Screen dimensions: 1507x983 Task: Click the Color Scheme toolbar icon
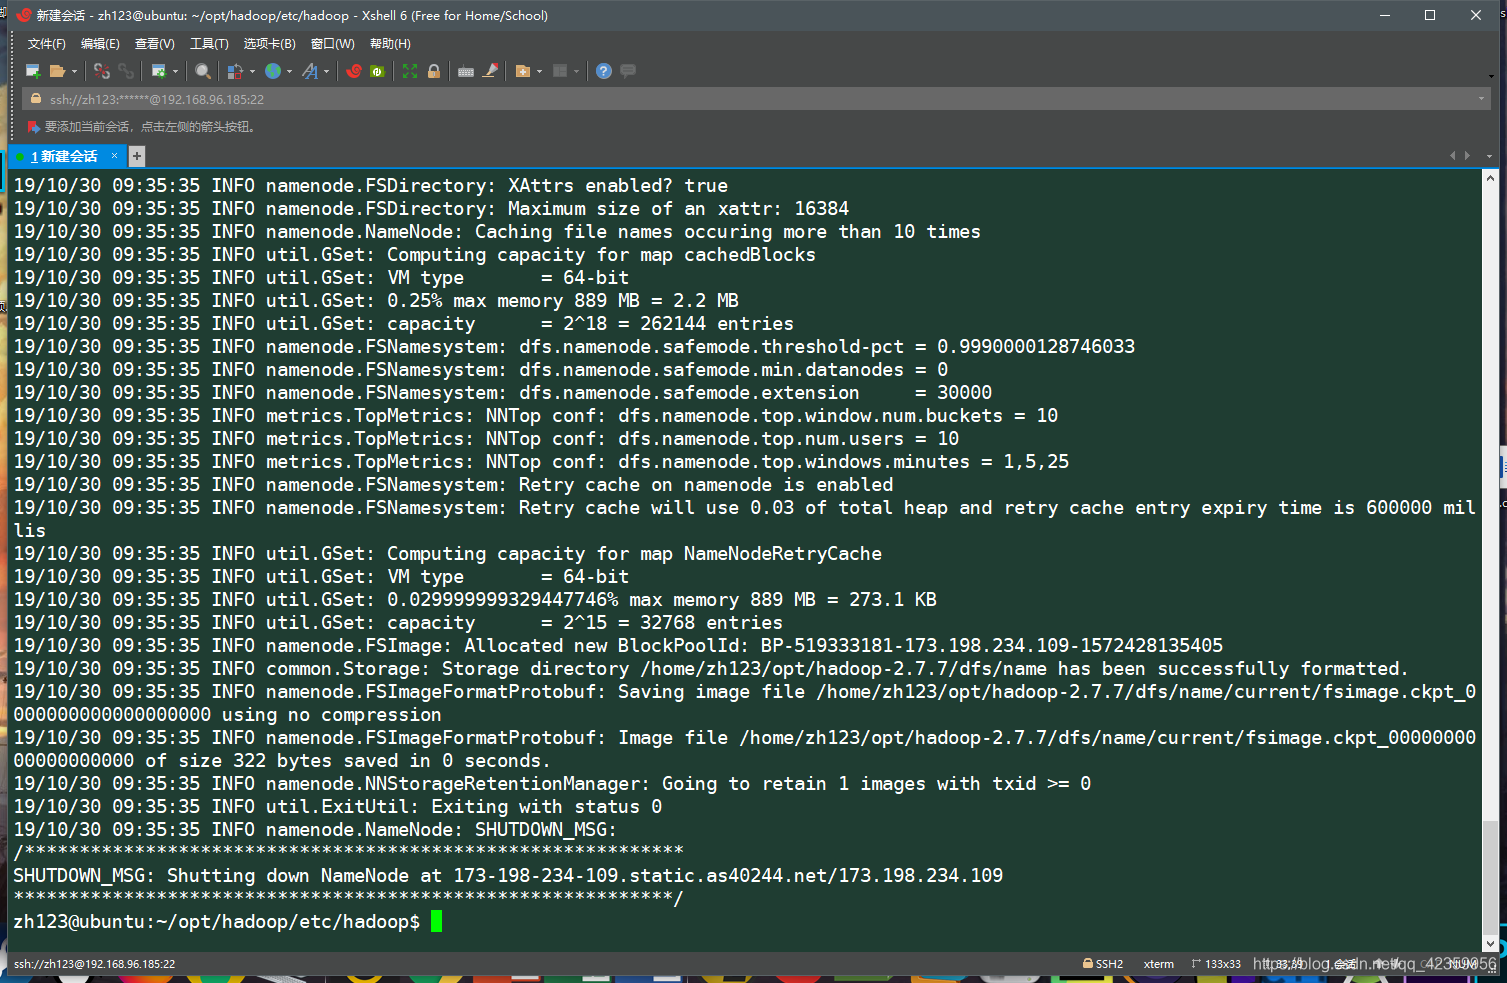click(x=235, y=71)
